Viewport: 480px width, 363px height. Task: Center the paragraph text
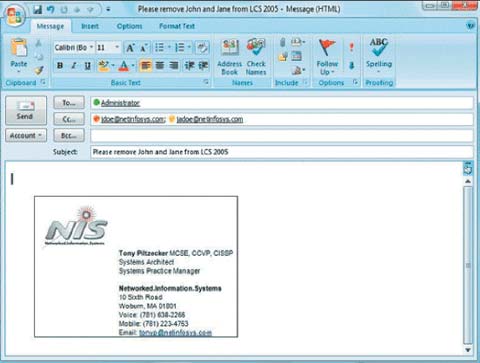[160, 66]
